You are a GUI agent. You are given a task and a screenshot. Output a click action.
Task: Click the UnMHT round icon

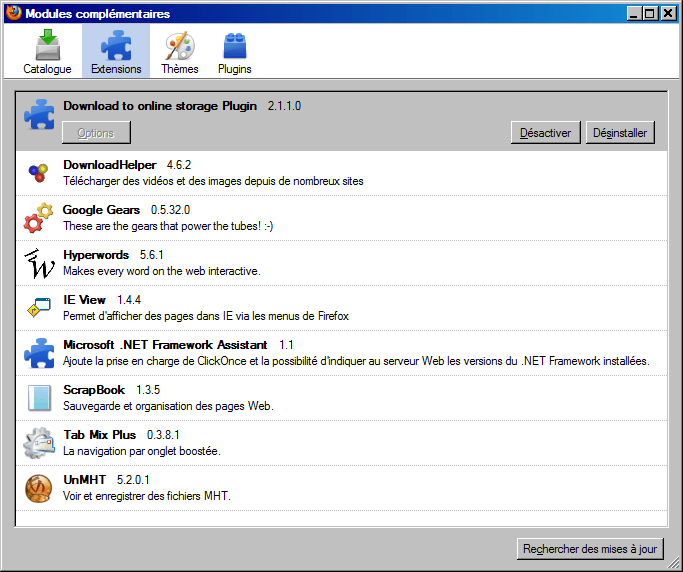point(39,488)
